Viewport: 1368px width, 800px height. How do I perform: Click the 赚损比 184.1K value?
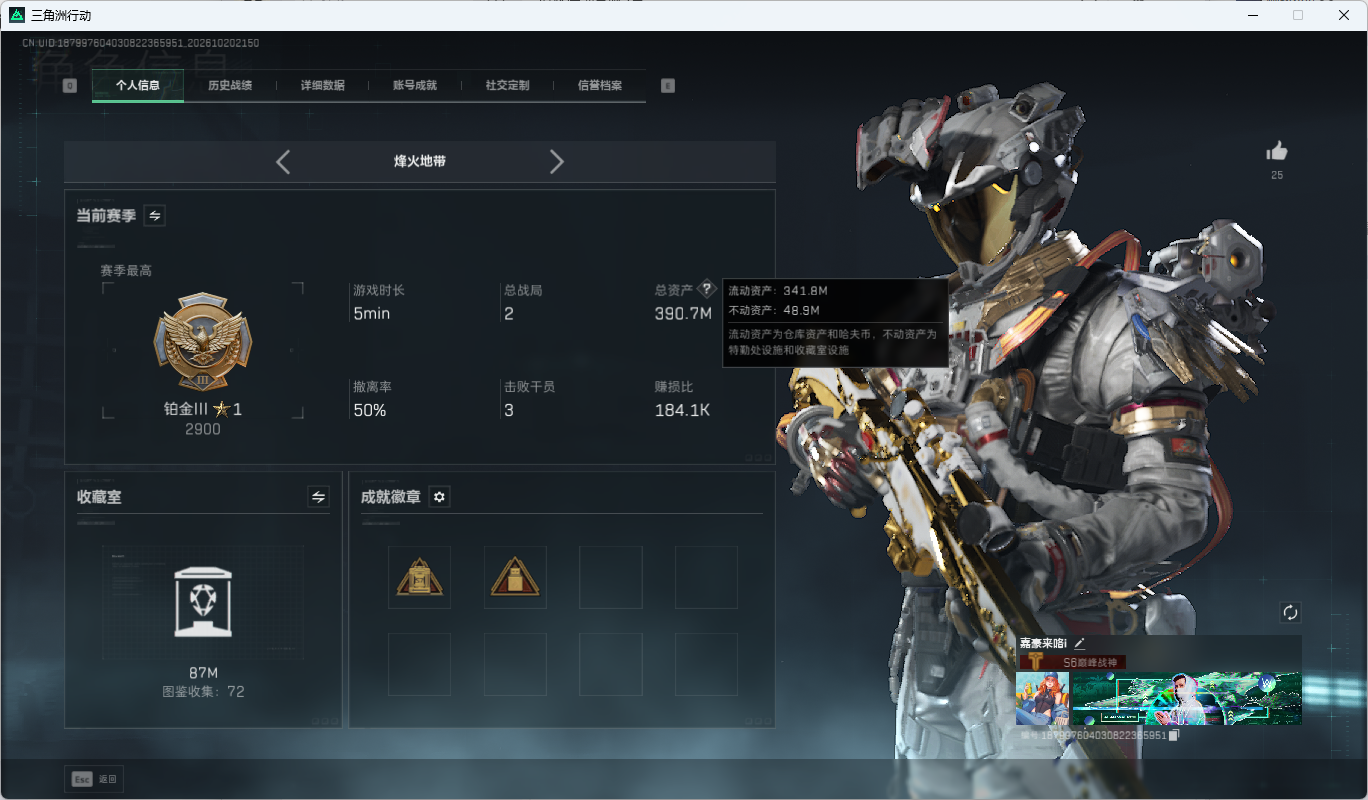pos(682,410)
